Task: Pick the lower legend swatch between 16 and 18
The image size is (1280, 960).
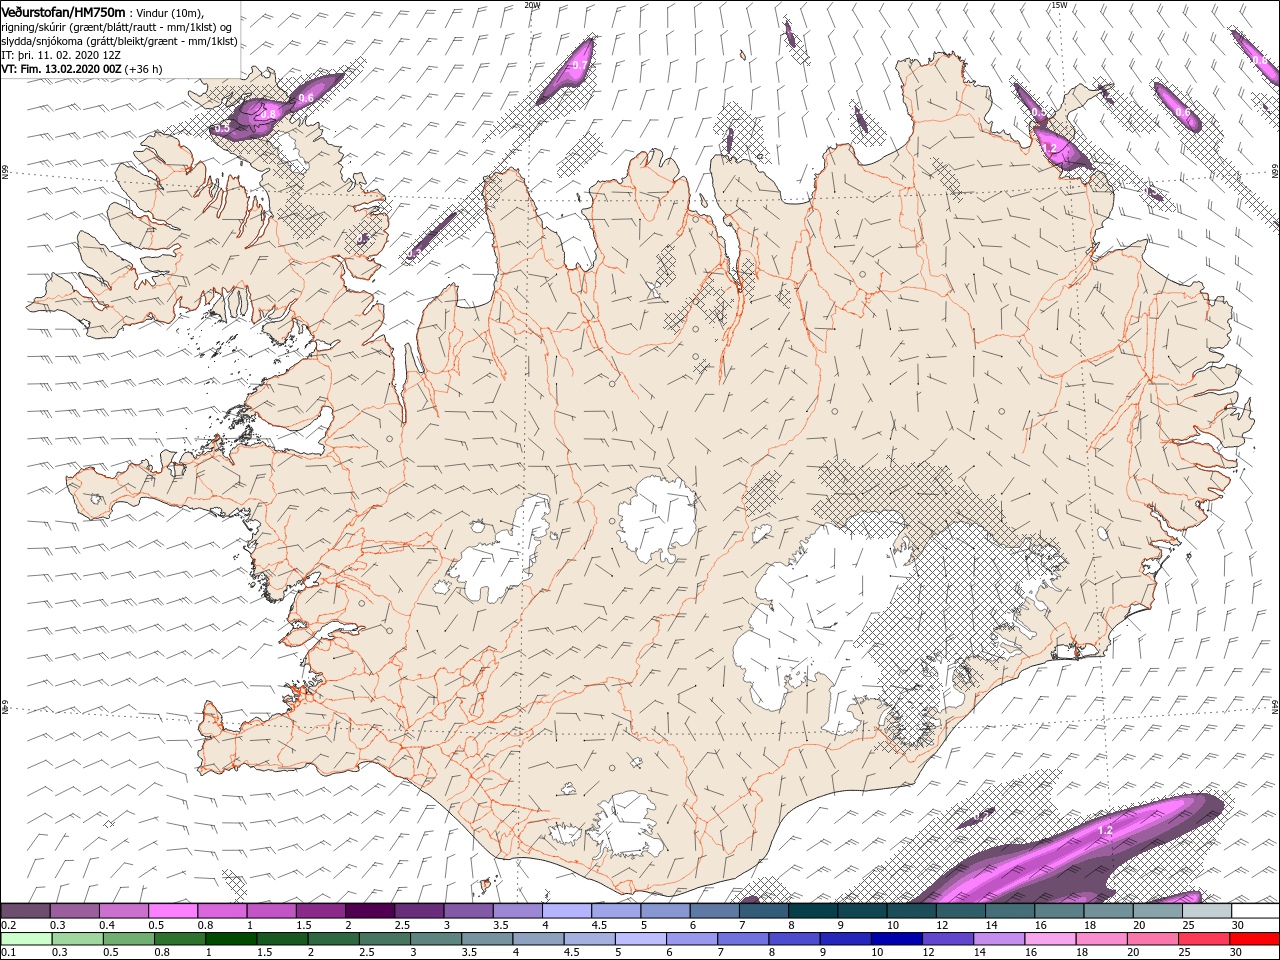Action: (x=1050, y=939)
